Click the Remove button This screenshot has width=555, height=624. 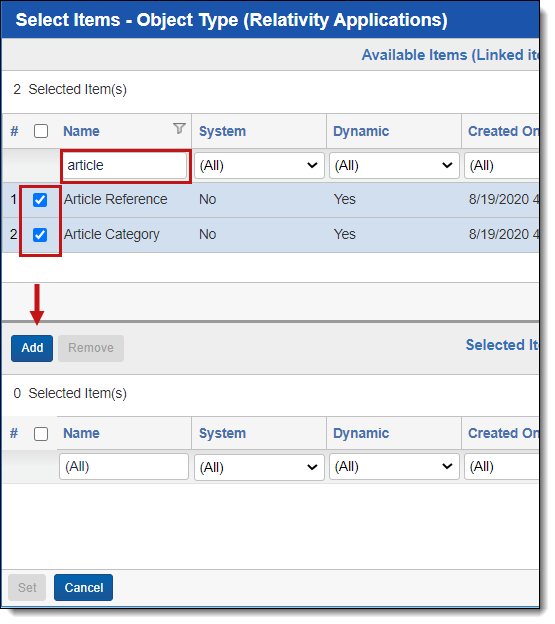(91, 348)
